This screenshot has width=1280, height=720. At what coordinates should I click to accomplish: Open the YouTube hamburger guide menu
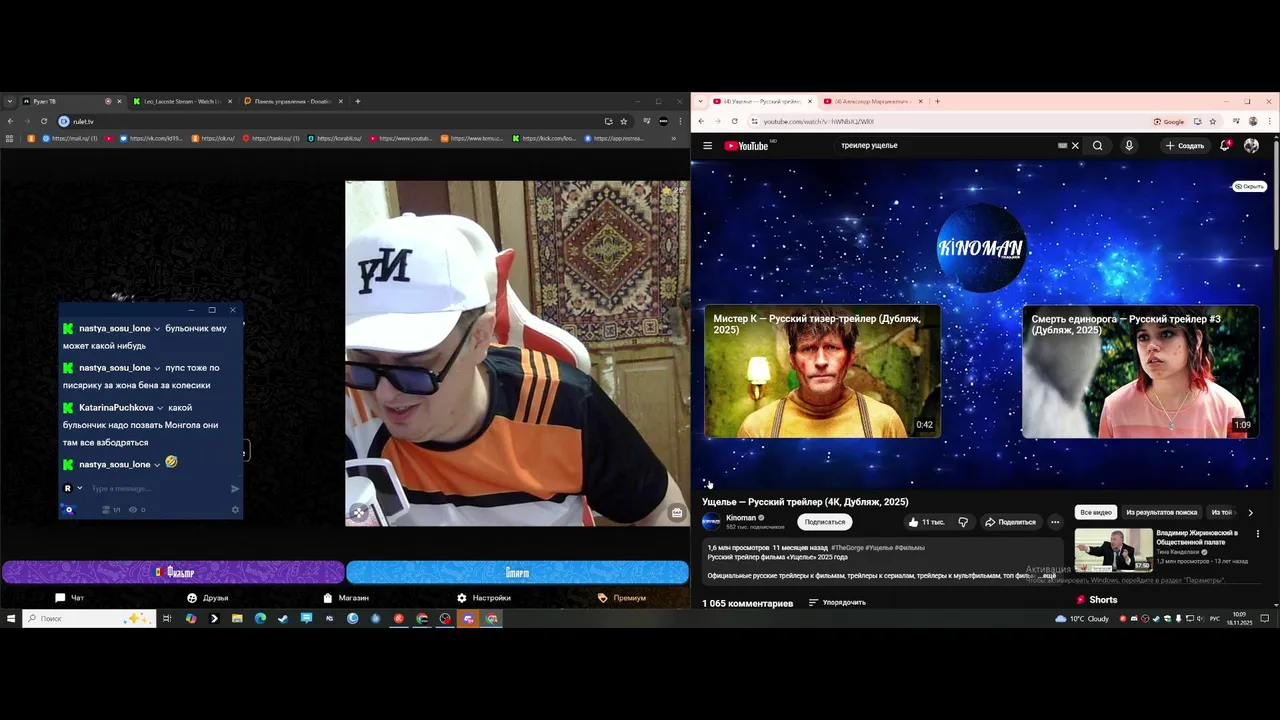click(707, 146)
